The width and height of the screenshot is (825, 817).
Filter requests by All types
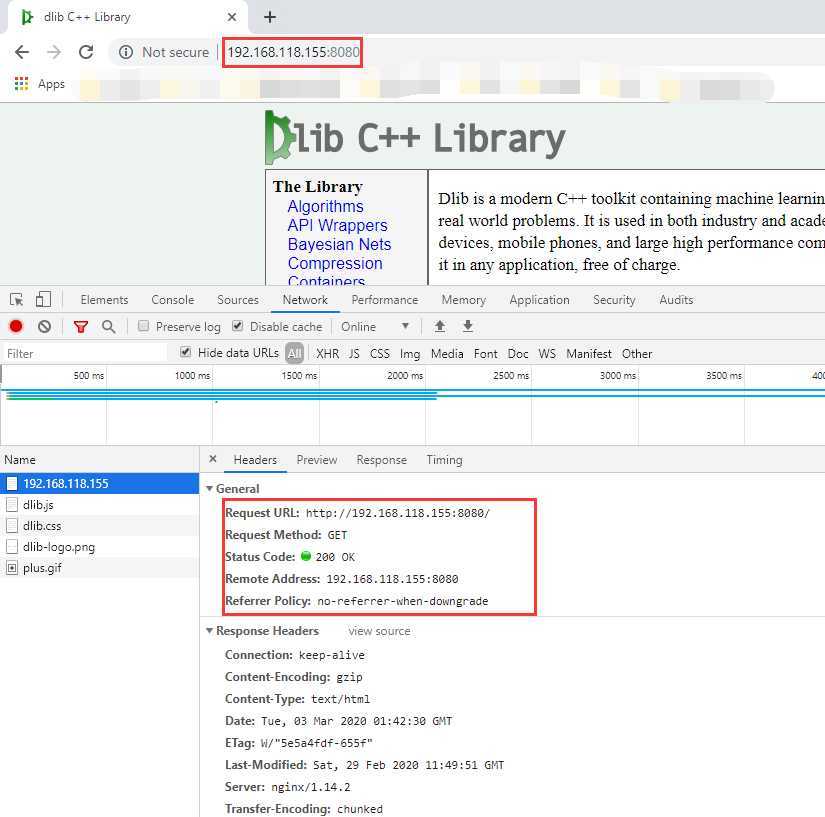[x=295, y=354]
